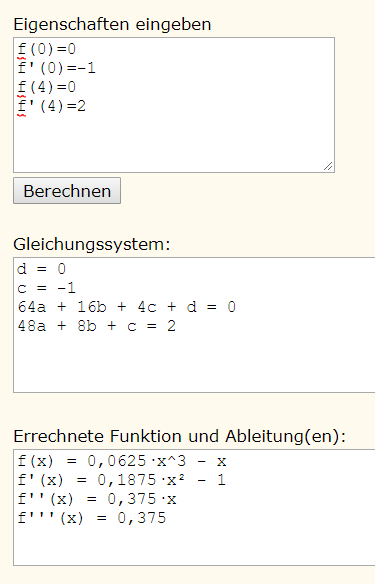
Task: Click equation 64a + 16b + 4c + d = 0
Action: 127,307
